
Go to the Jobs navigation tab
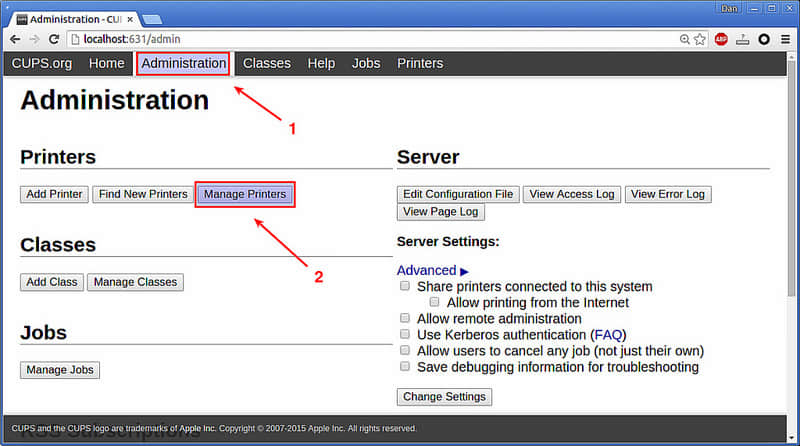[366, 63]
